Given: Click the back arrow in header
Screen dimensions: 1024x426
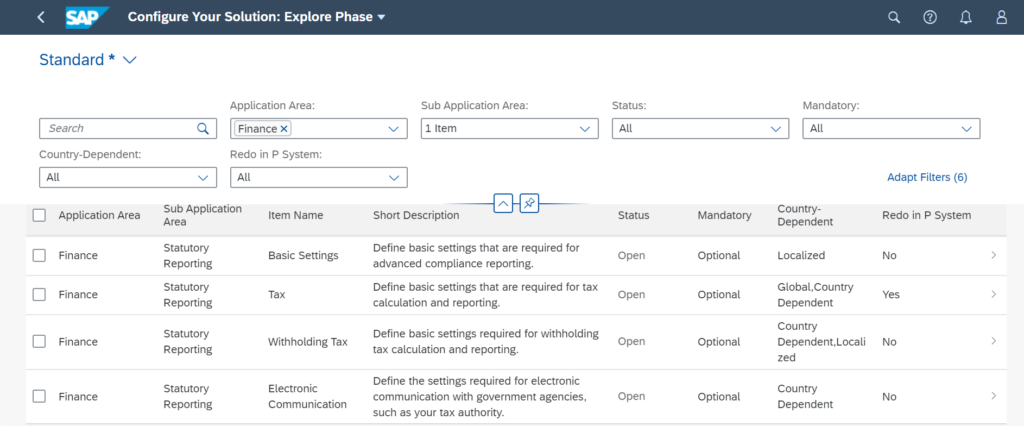Looking at the screenshot, I should click(x=41, y=17).
